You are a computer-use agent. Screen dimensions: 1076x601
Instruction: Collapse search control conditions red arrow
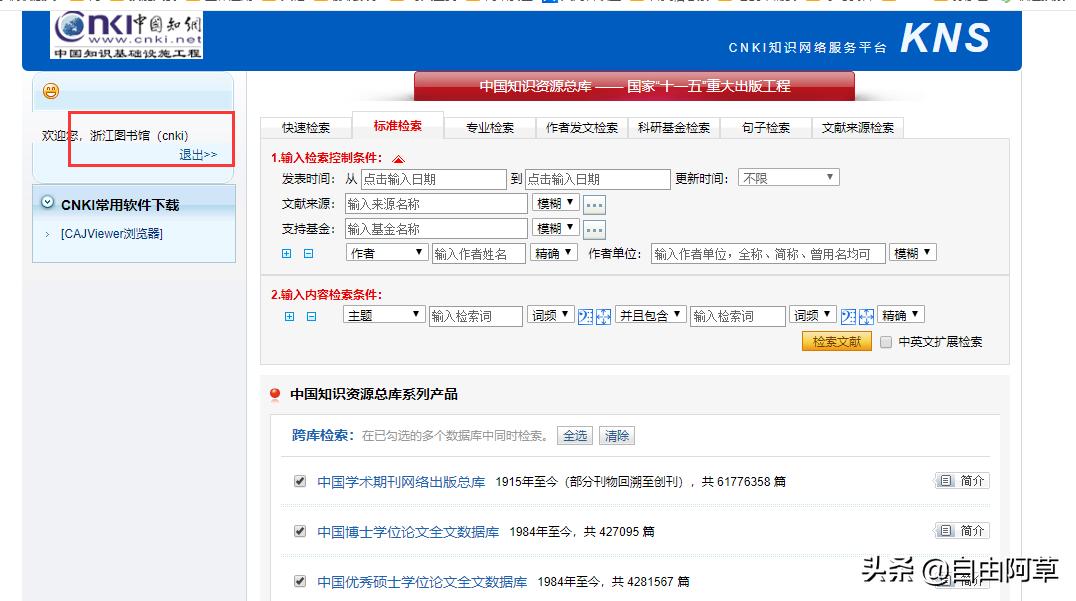[398, 158]
